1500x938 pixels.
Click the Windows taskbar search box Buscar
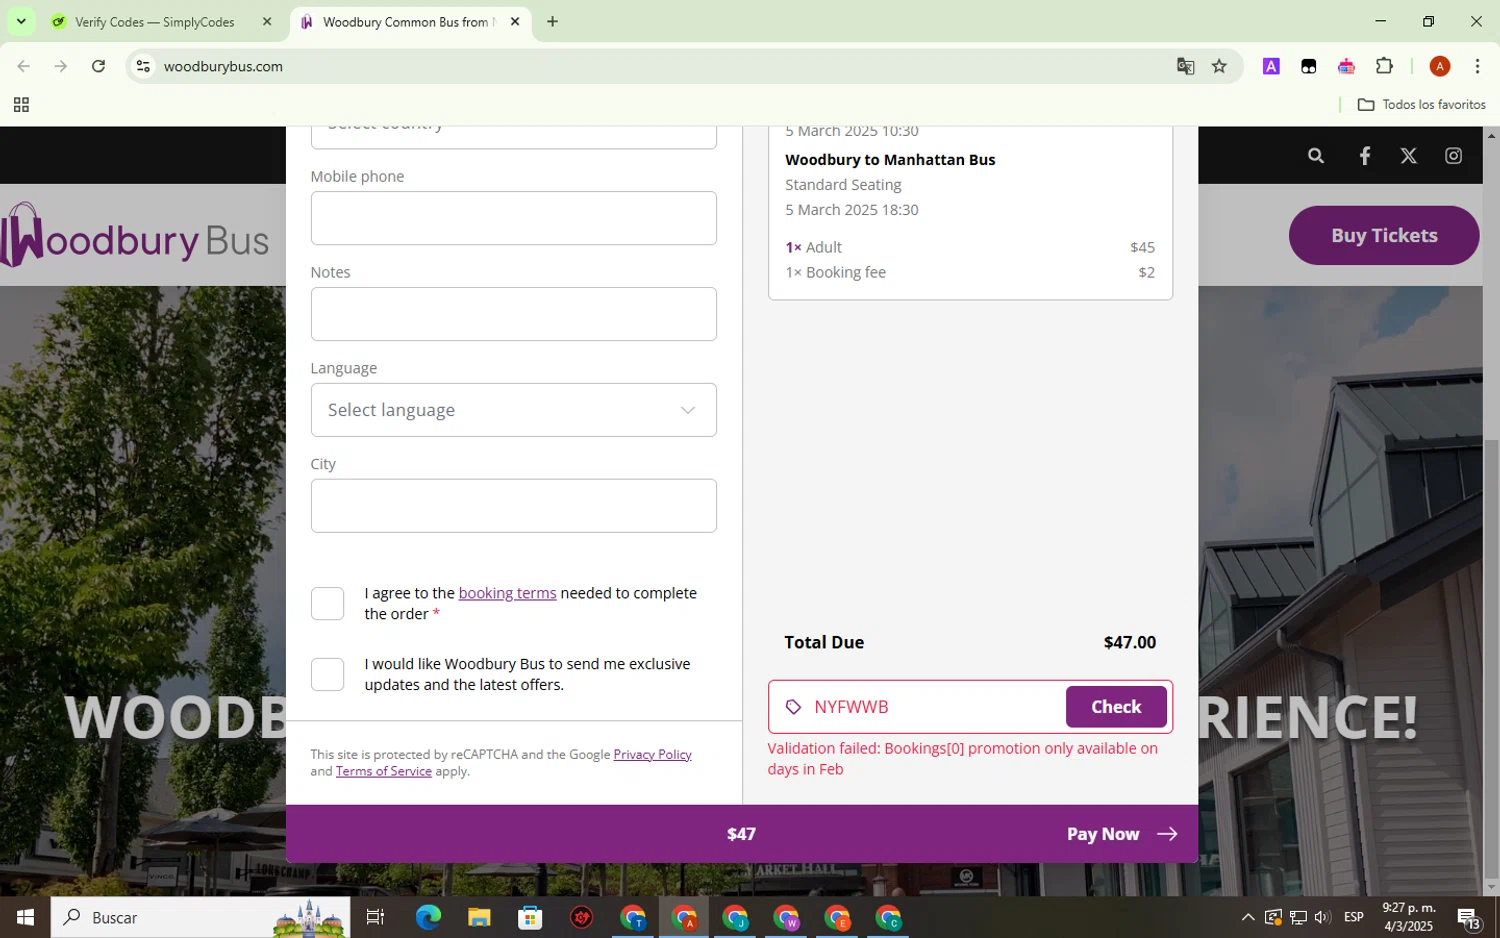[200, 917]
